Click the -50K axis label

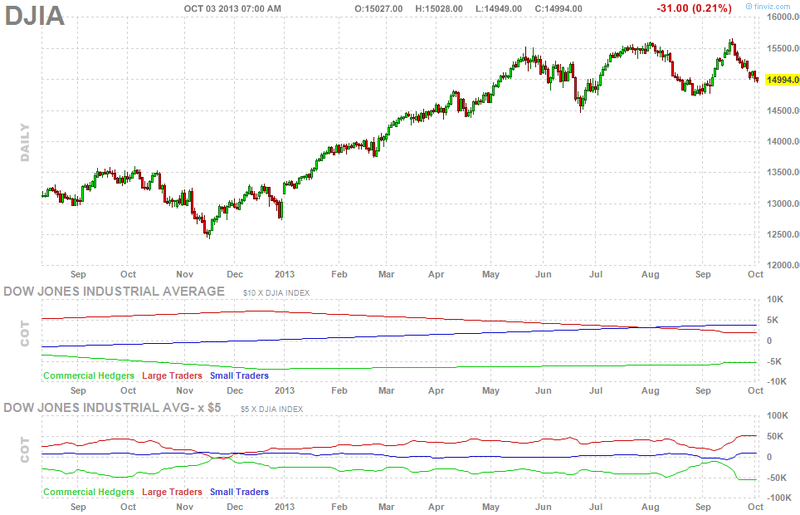coord(777,478)
